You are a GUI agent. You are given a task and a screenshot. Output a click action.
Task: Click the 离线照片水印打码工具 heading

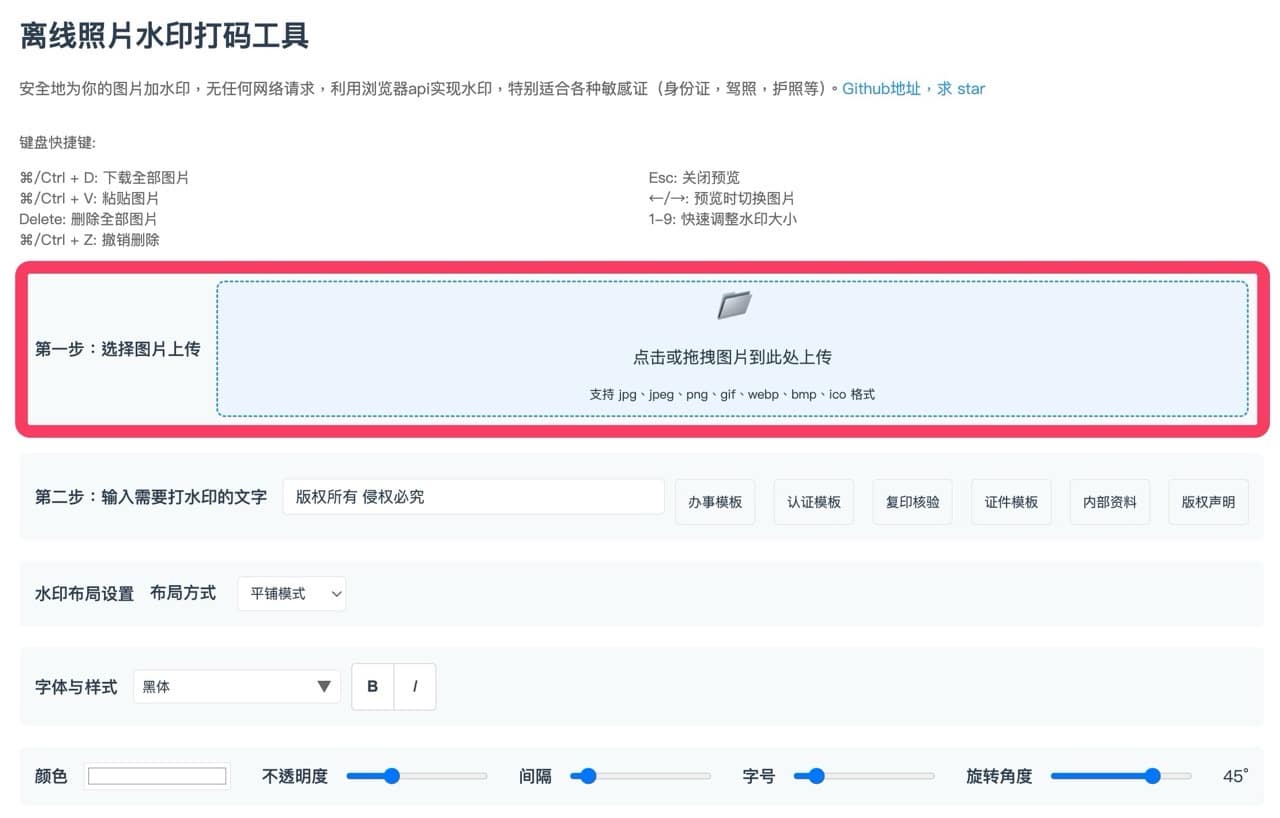click(164, 36)
